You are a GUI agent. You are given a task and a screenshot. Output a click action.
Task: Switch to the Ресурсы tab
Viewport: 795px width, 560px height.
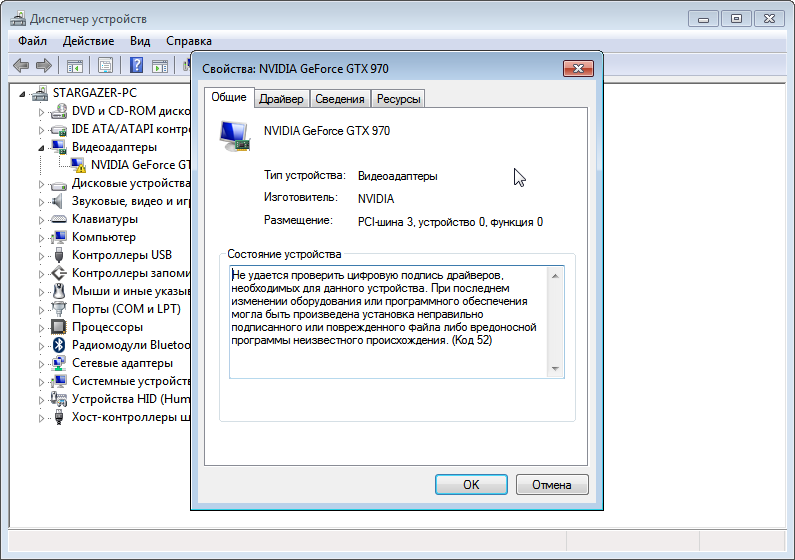point(399,99)
